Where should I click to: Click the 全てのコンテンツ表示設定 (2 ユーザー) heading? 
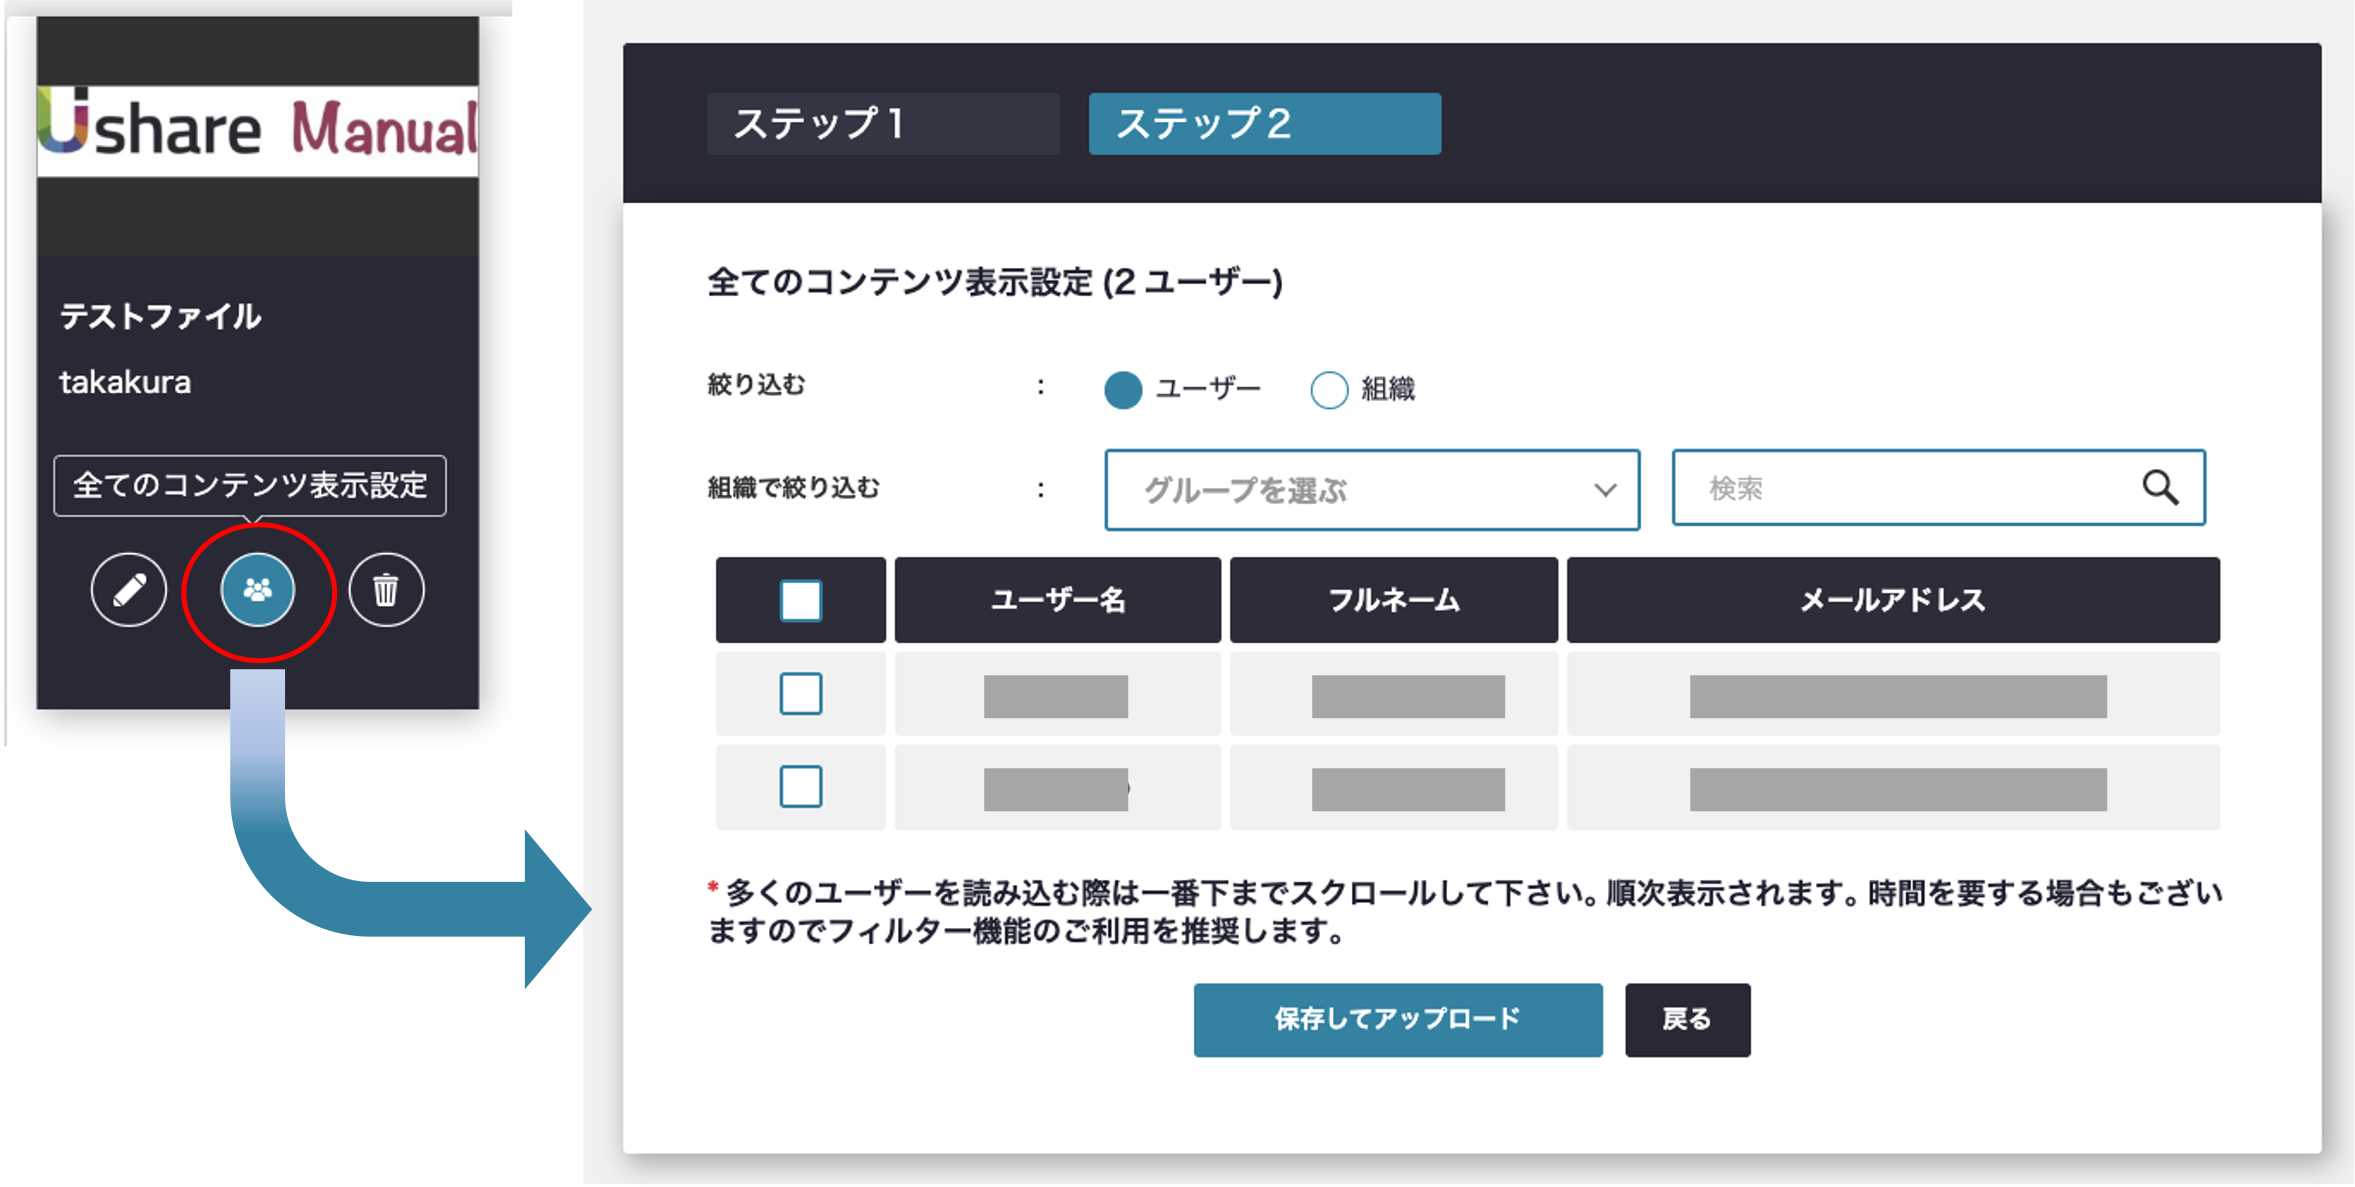pyautogui.click(x=995, y=282)
